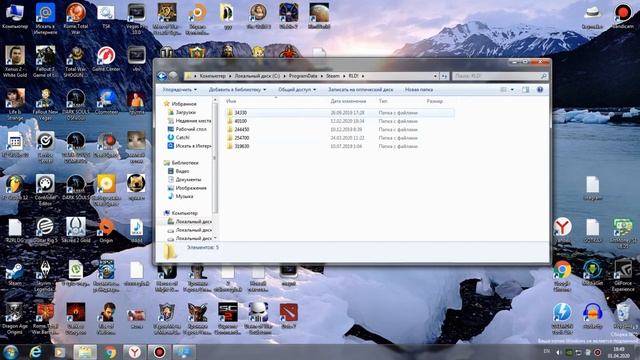The image size is (640, 360).
Task: Select the 40100 folder
Action: point(240,121)
